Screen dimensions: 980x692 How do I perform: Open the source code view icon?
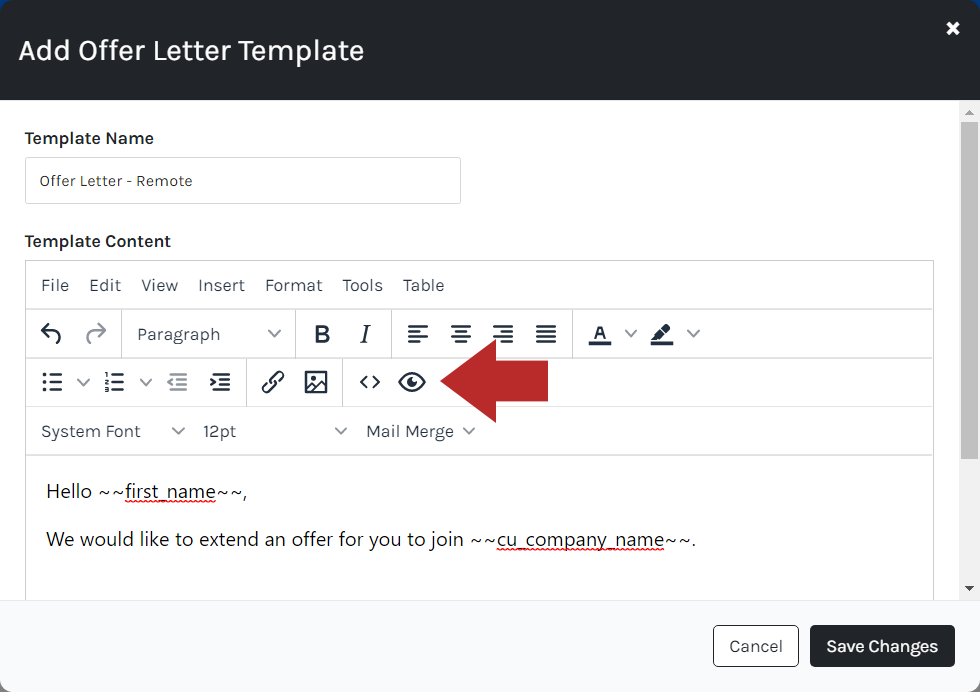click(x=369, y=382)
